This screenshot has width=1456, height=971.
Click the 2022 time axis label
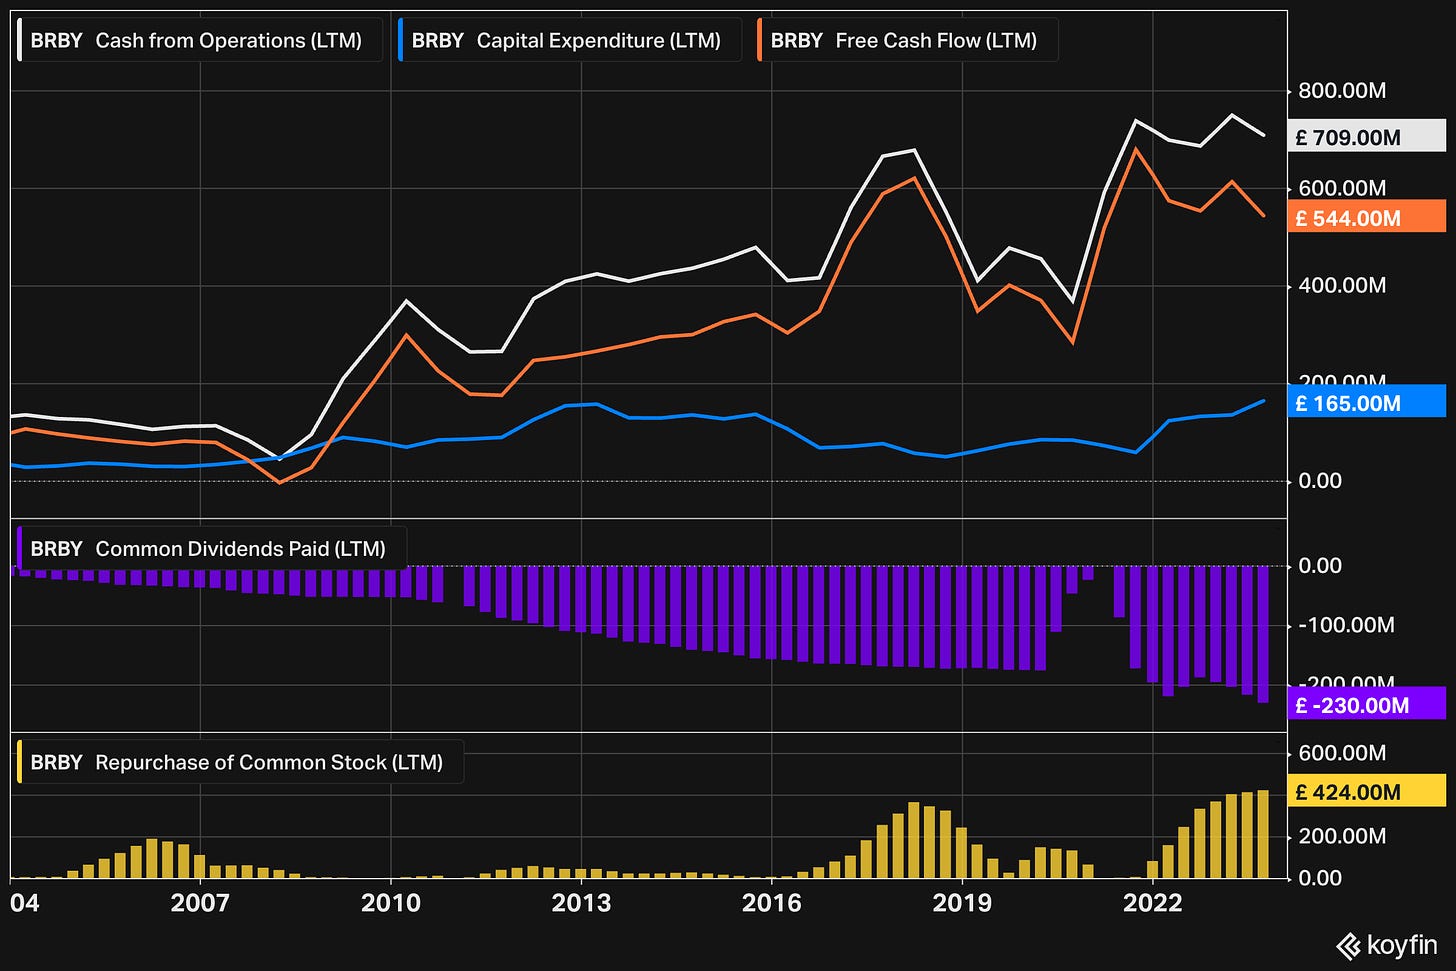point(1153,903)
